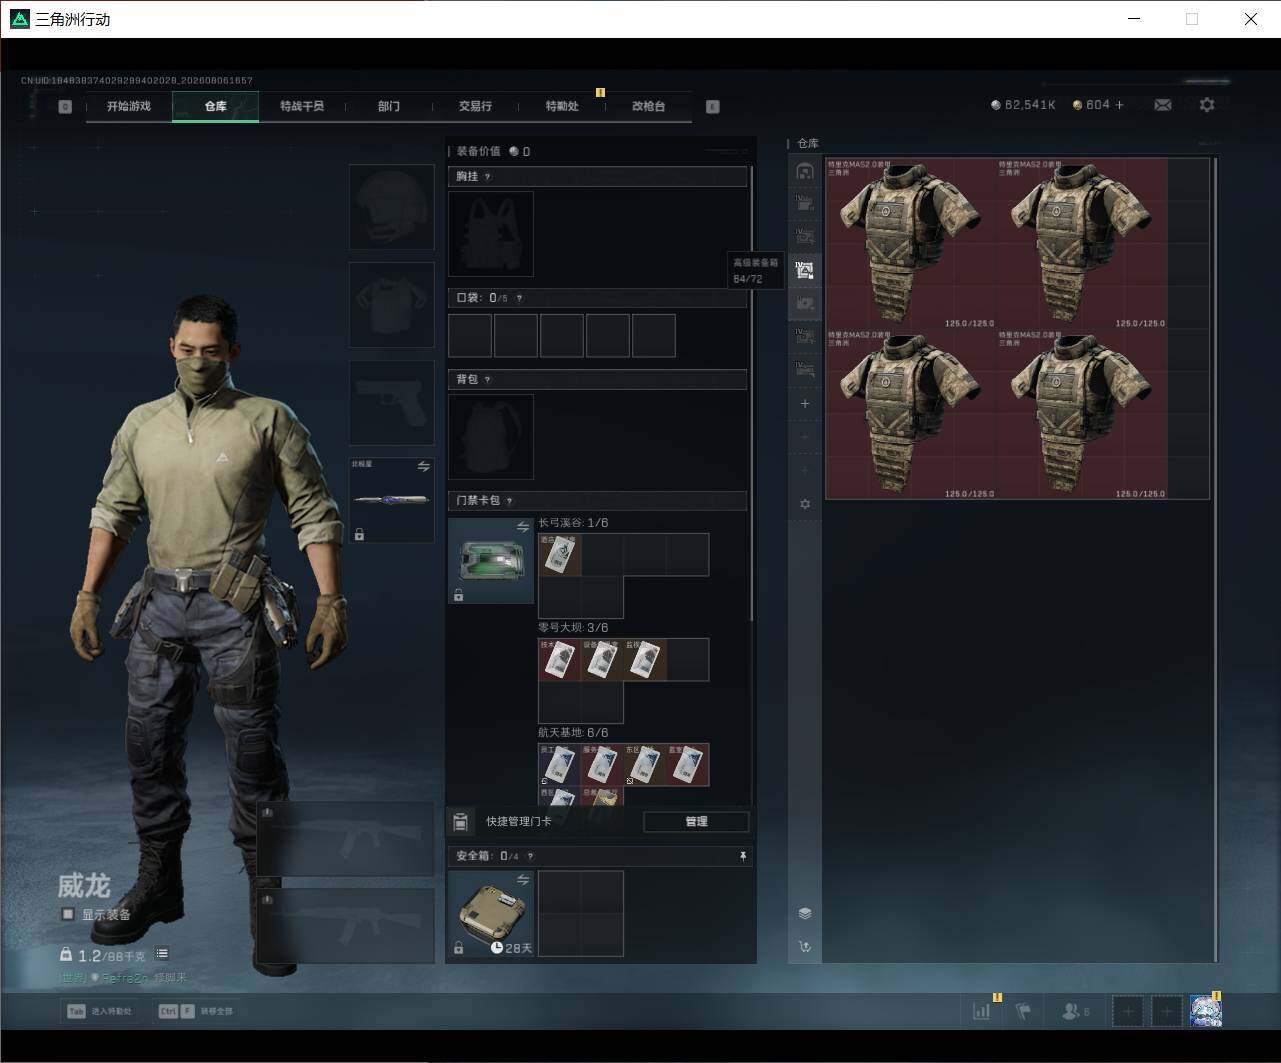Screen dimensions: 1281x1063
Task: Switch to the 开始游戏 tab
Action: tap(129, 106)
